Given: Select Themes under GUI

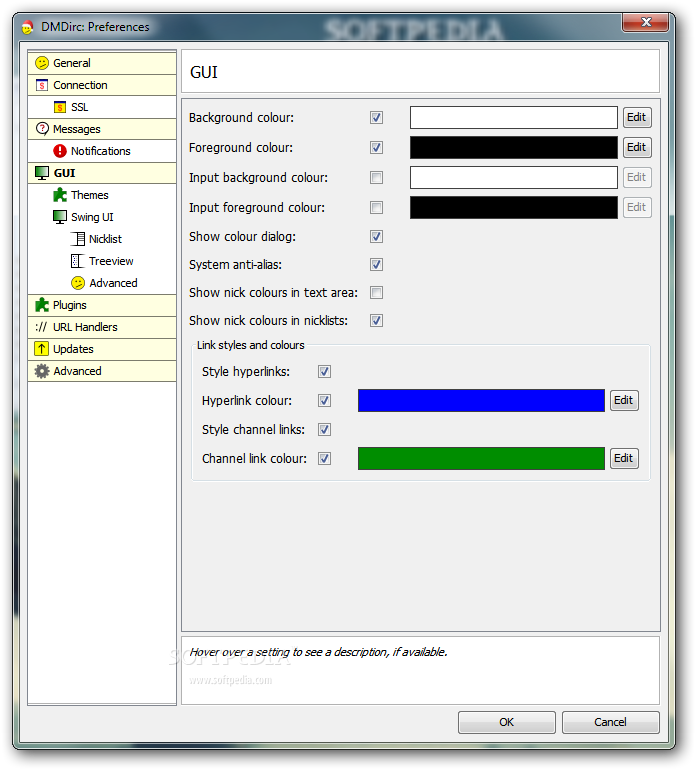Looking at the screenshot, I should click(102, 195).
